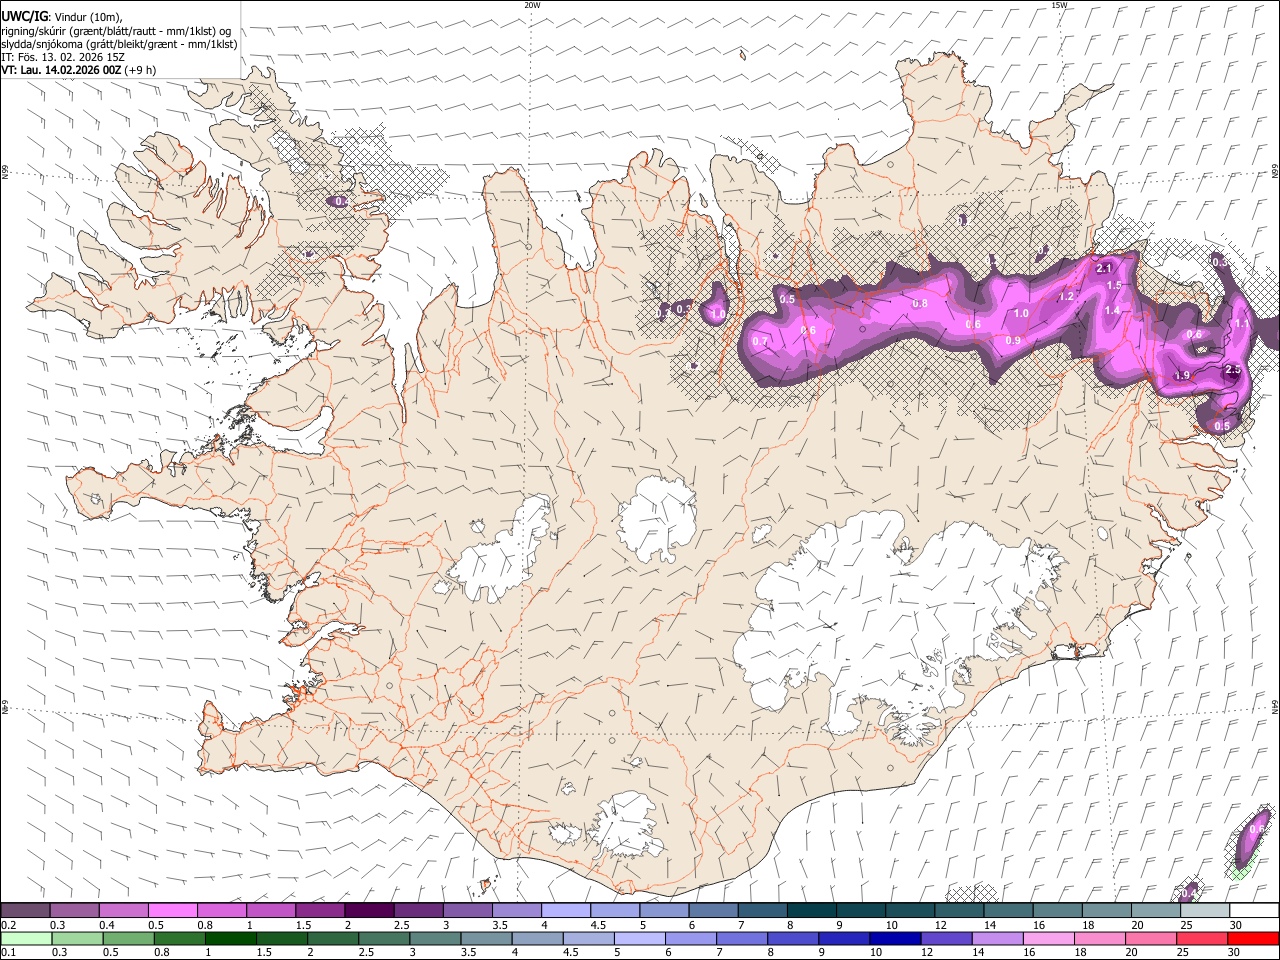Click the 0.9 precipitation value on the map
This screenshot has width=1280, height=960.
pyautogui.click(x=1013, y=340)
